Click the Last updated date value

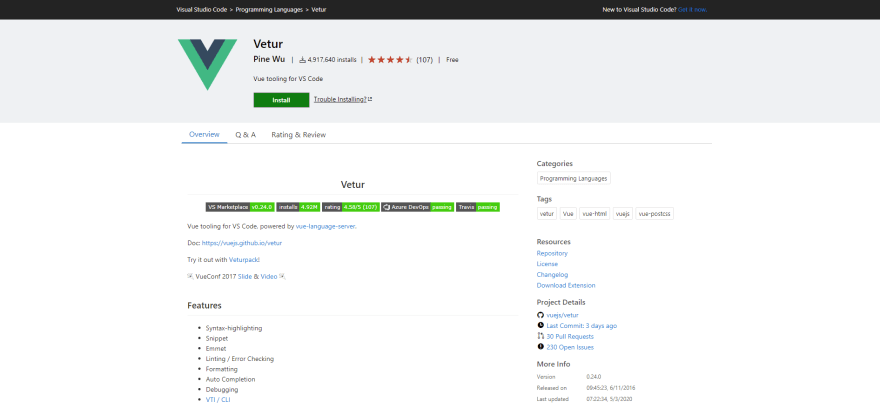click(609, 399)
